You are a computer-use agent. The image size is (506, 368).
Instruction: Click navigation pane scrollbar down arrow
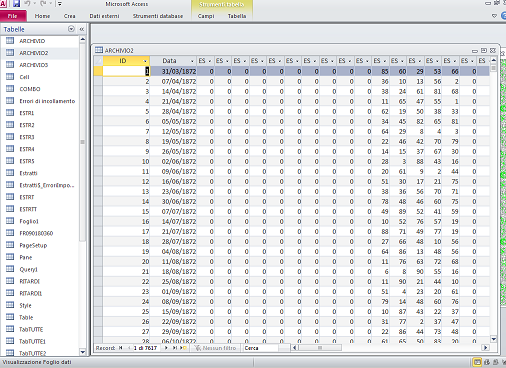point(82,352)
